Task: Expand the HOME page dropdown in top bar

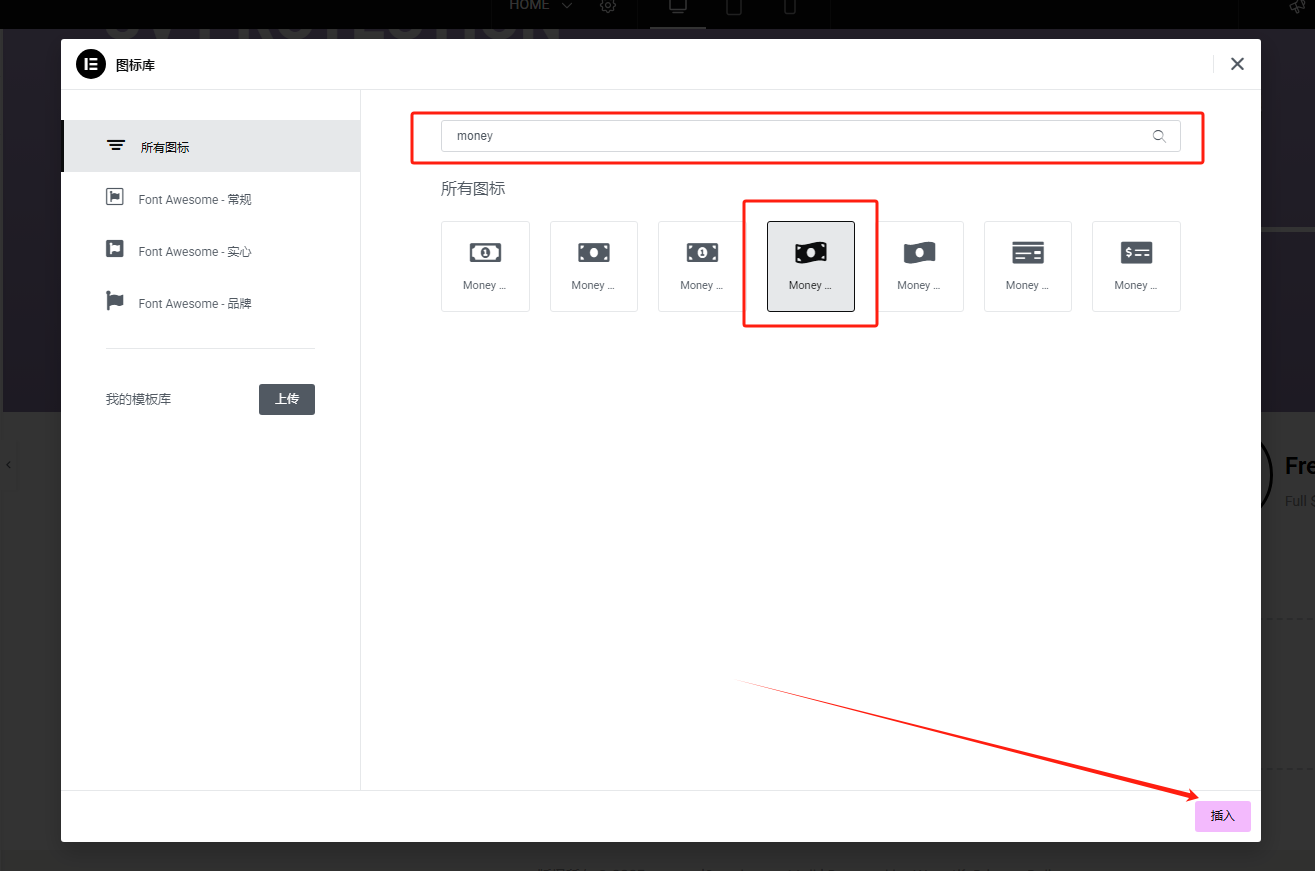Action: click(541, 6)
